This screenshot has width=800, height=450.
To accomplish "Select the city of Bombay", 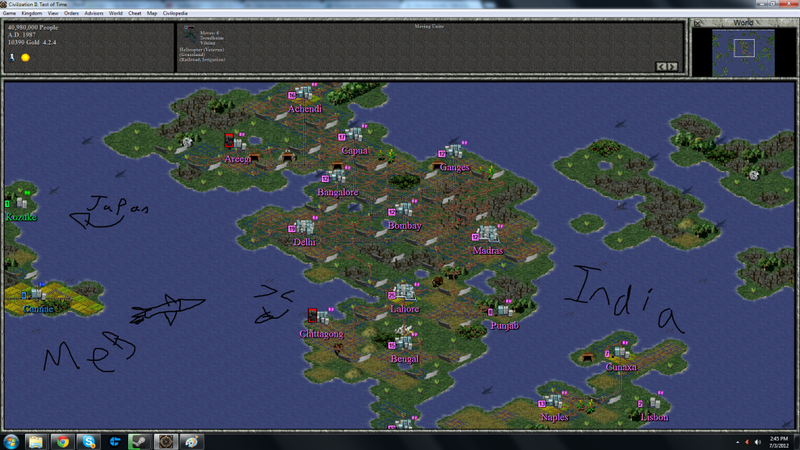I will click(x=404, y=209).
